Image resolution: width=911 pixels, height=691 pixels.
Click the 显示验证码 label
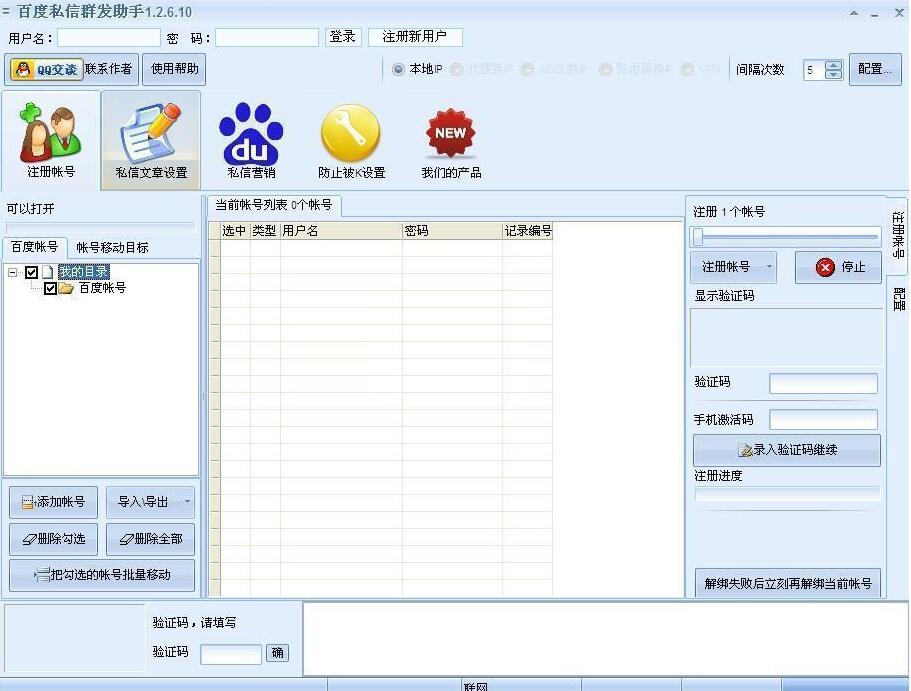tap(725, 296)
